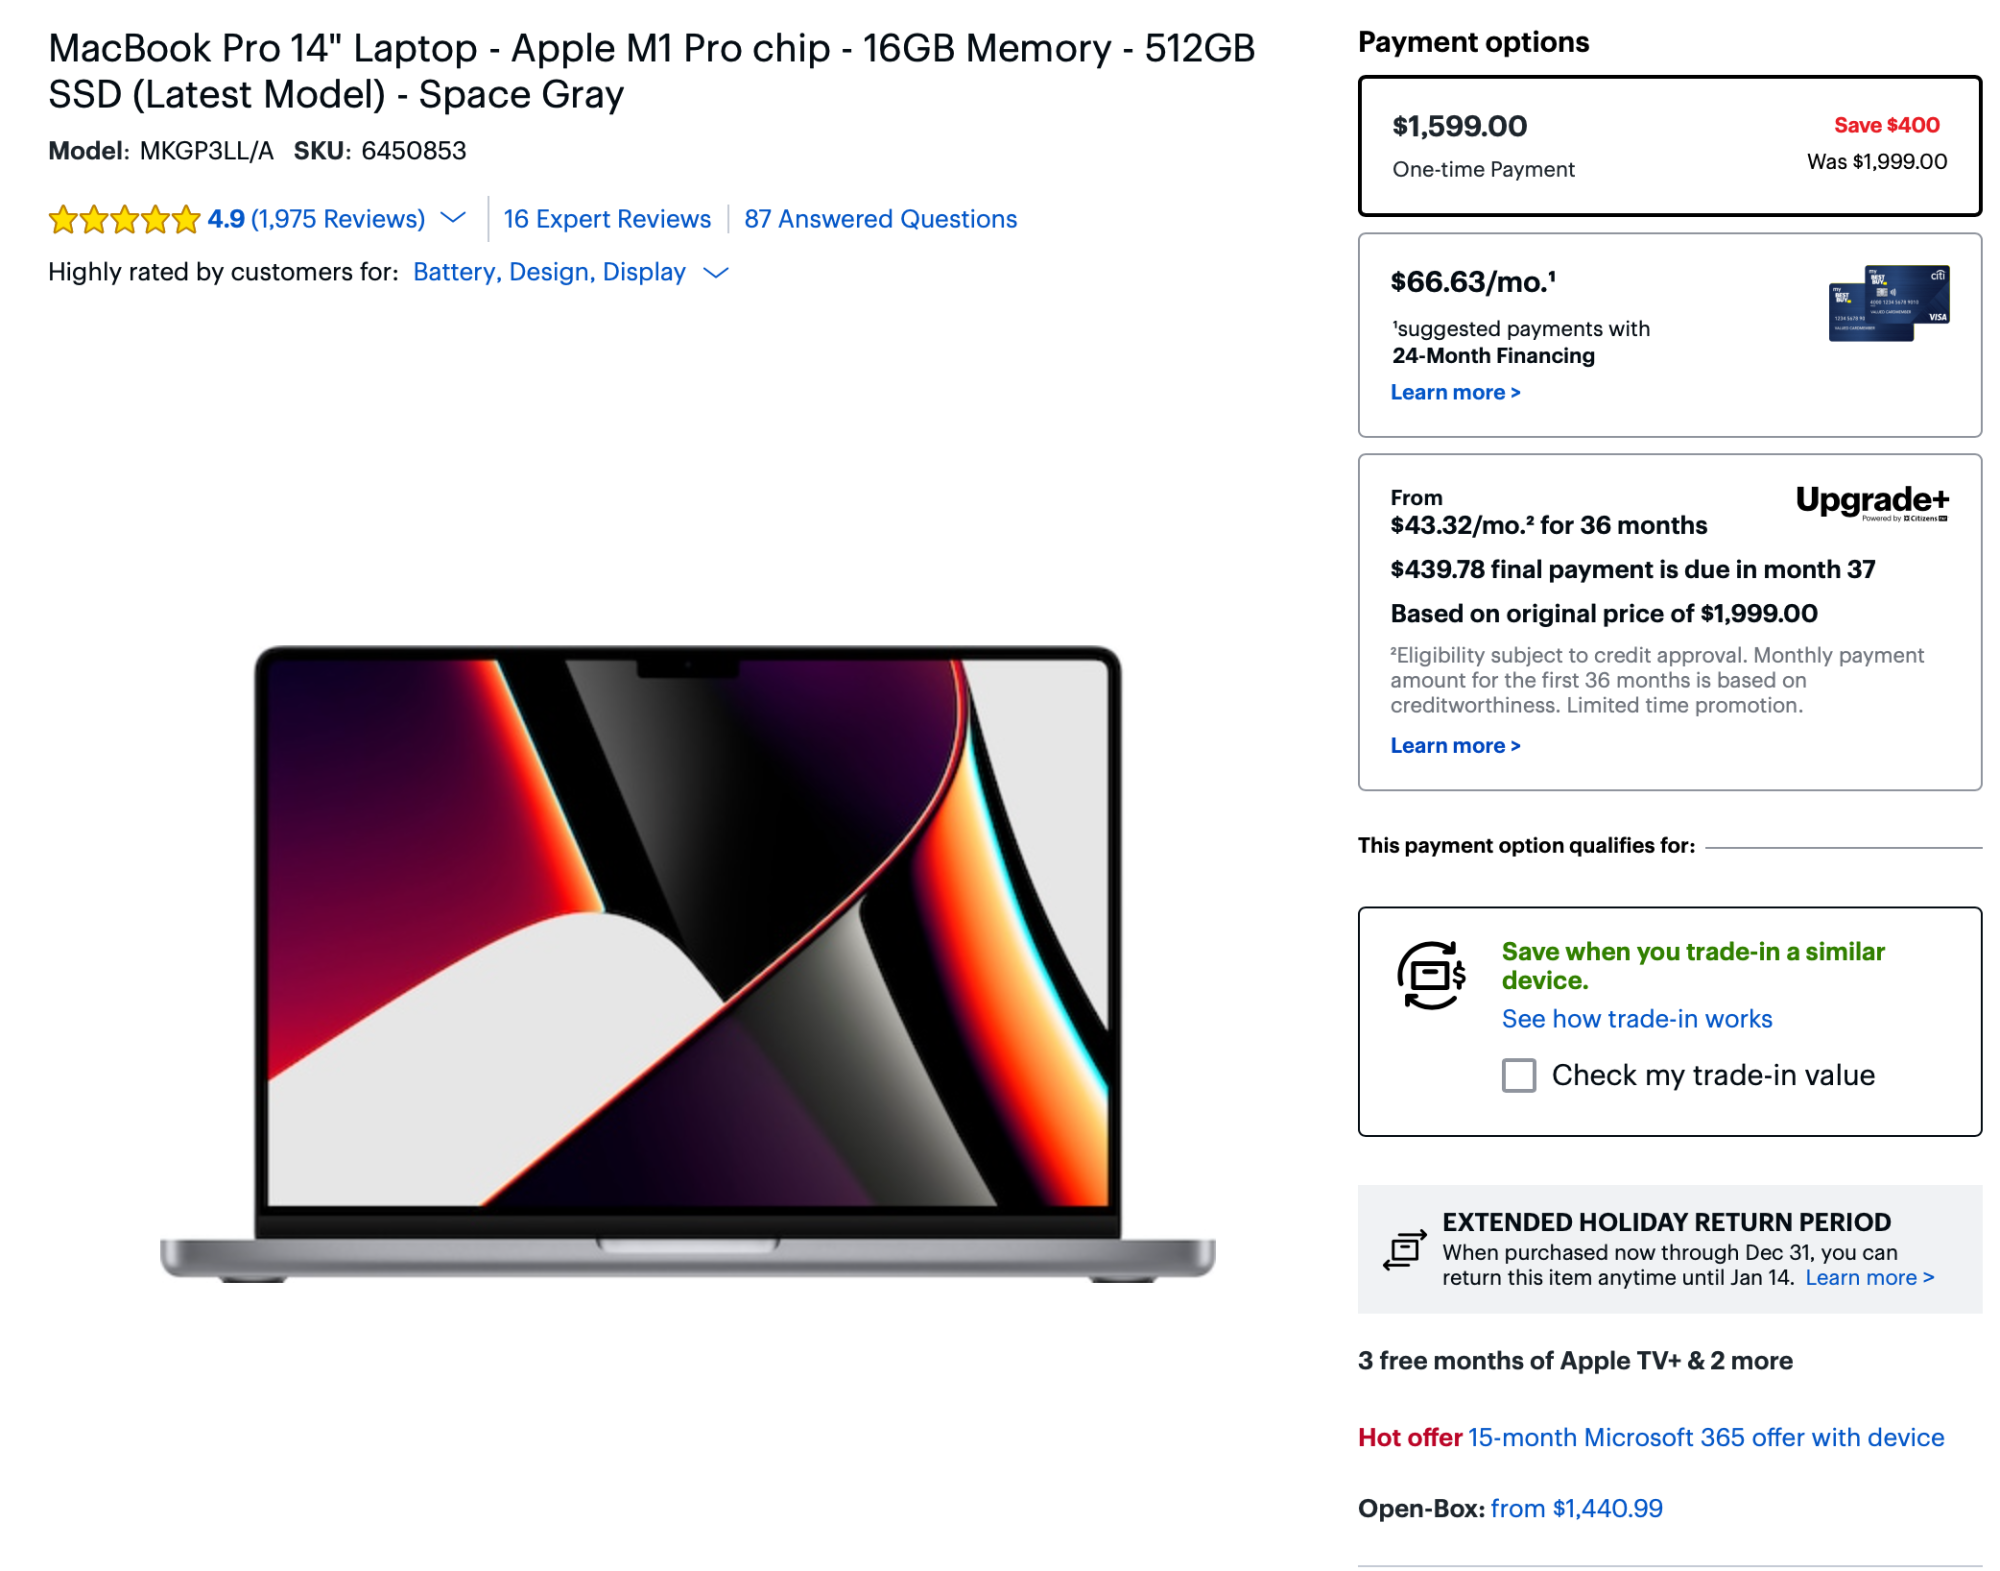Click Learn more under 24-Month Financing

1455,393
